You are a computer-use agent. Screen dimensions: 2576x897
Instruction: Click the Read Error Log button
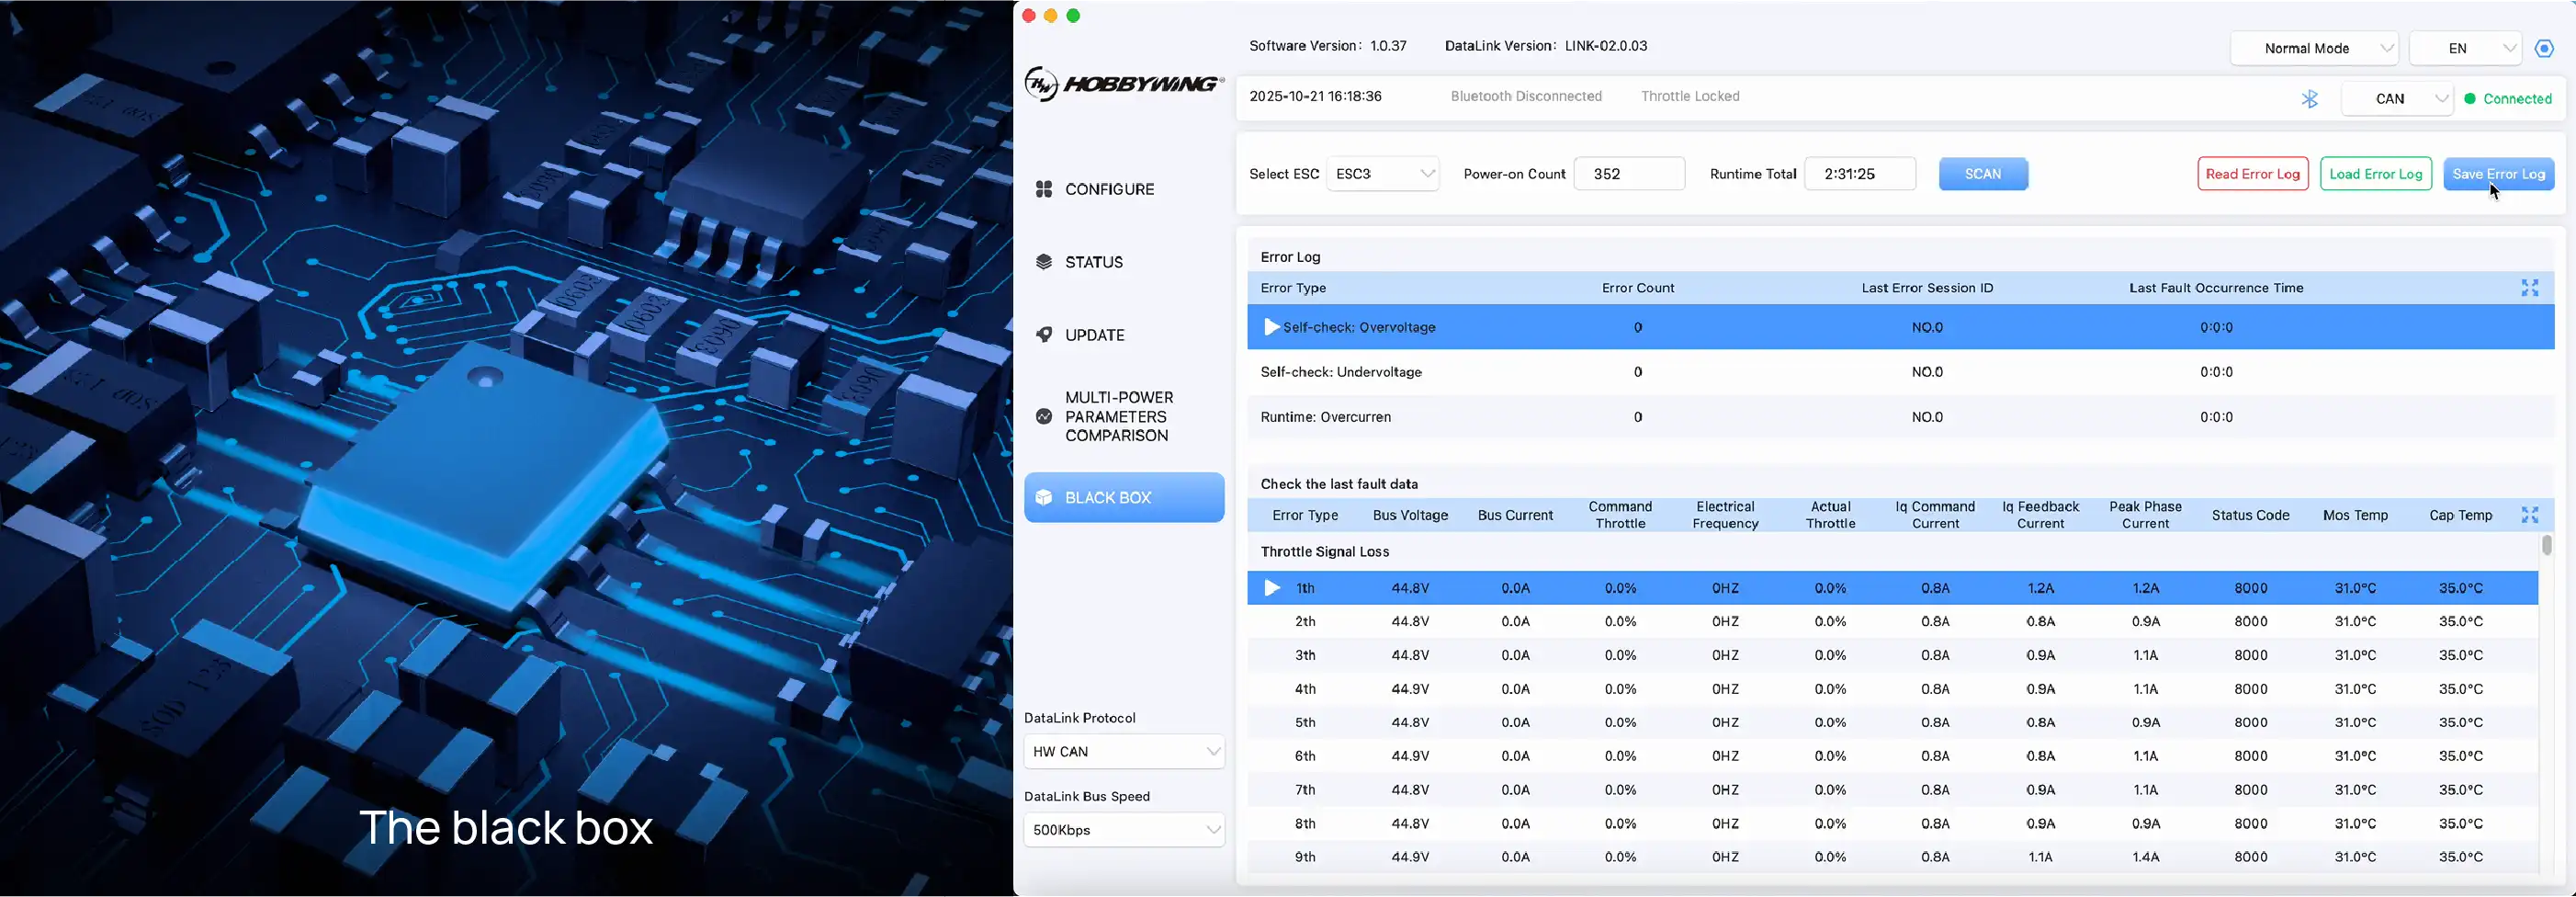pos(2252,174)
